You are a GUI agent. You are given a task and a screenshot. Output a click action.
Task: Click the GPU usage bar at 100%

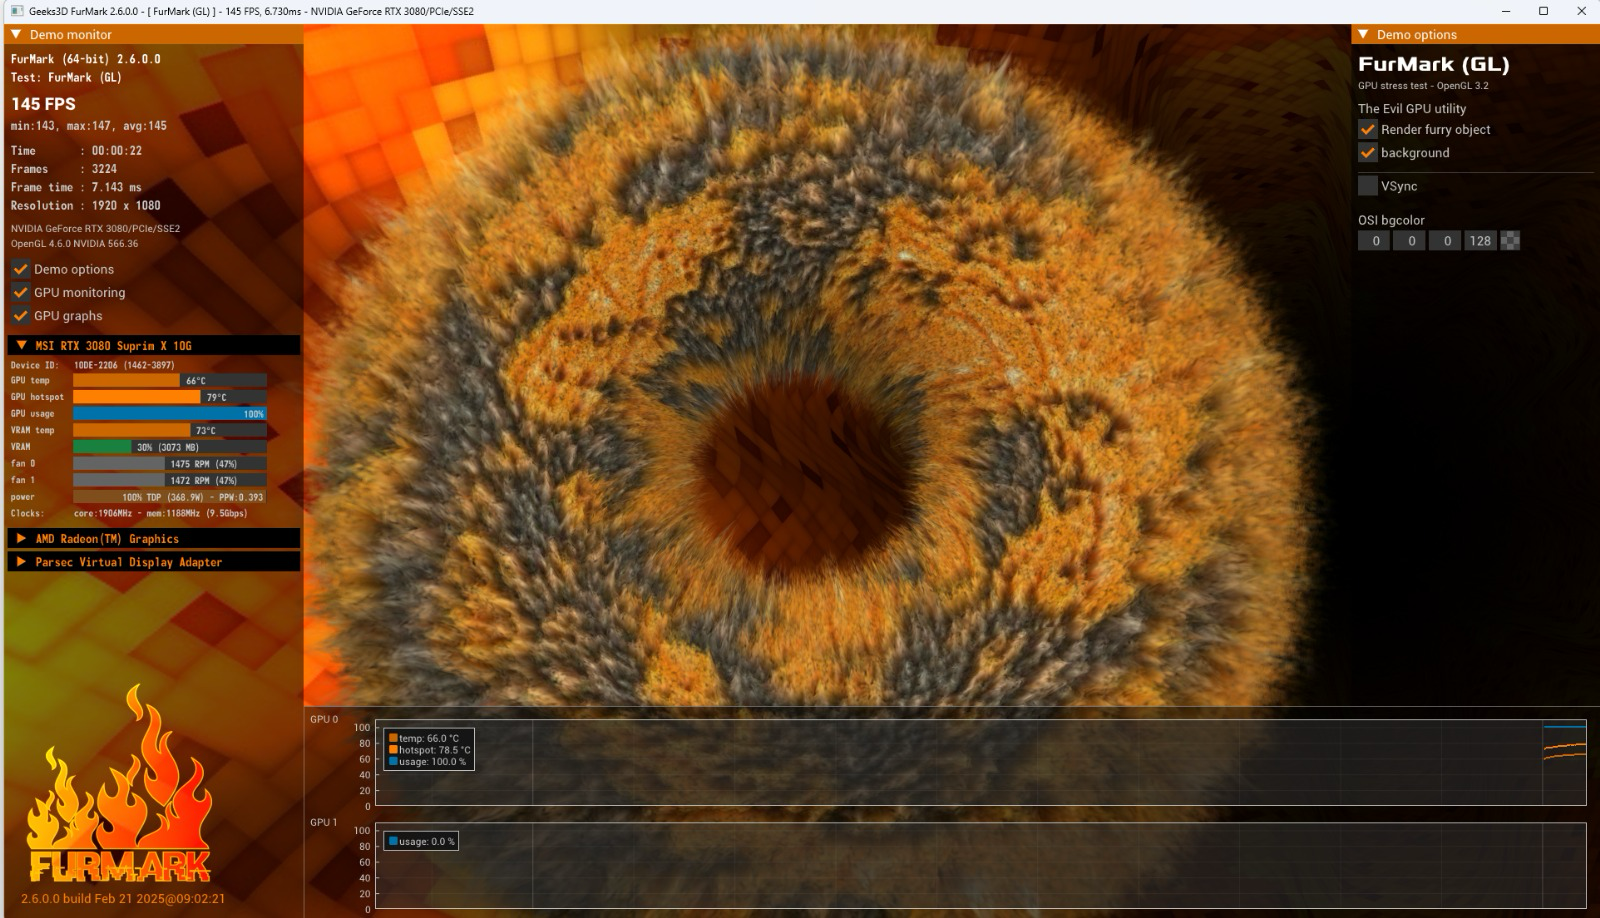point(170,414)
